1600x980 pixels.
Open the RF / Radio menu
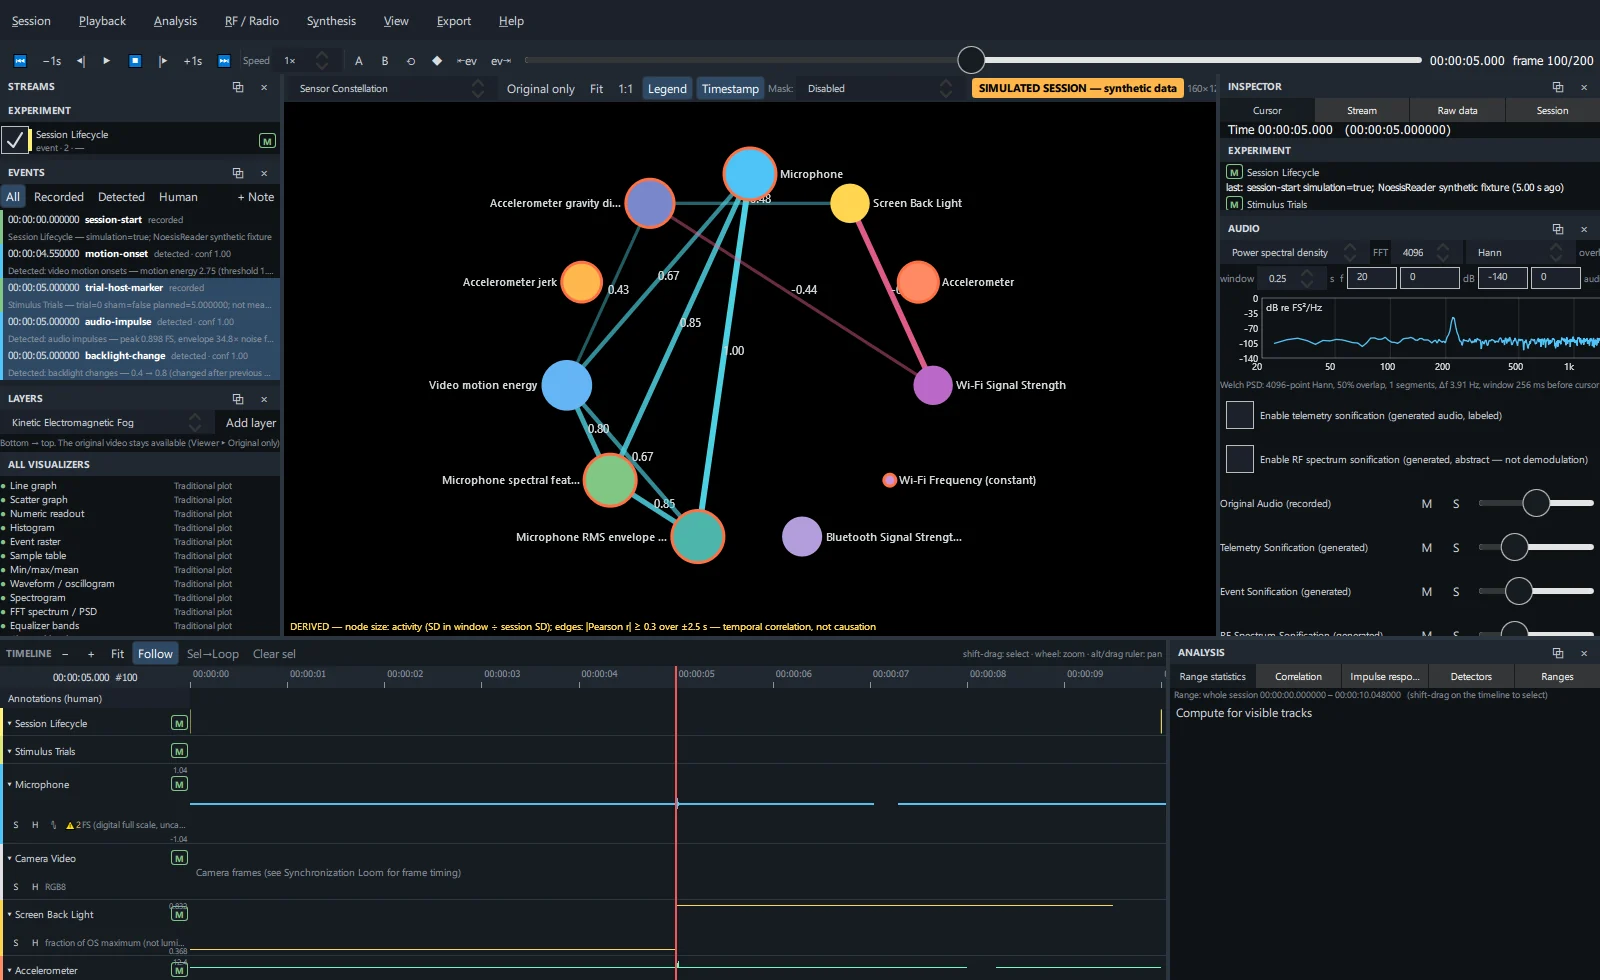pos(252,21)
